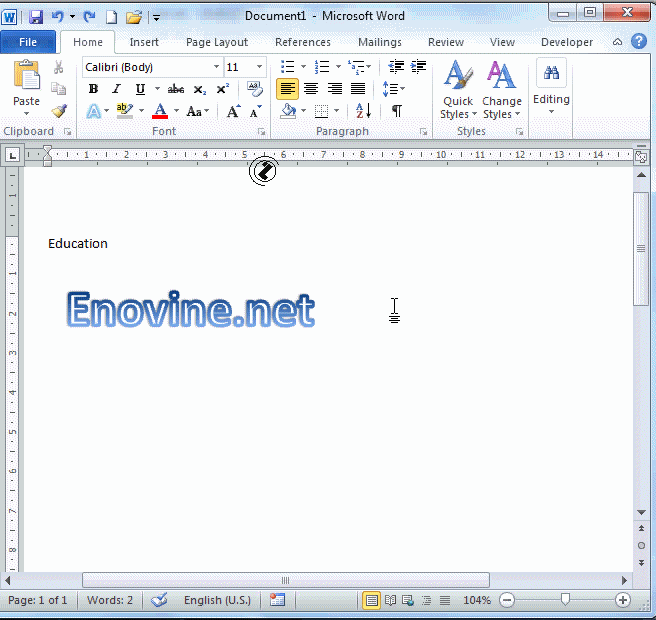Open the Paste options dropdown arrow
Screen dimensions: 656x620
(26, 114)
